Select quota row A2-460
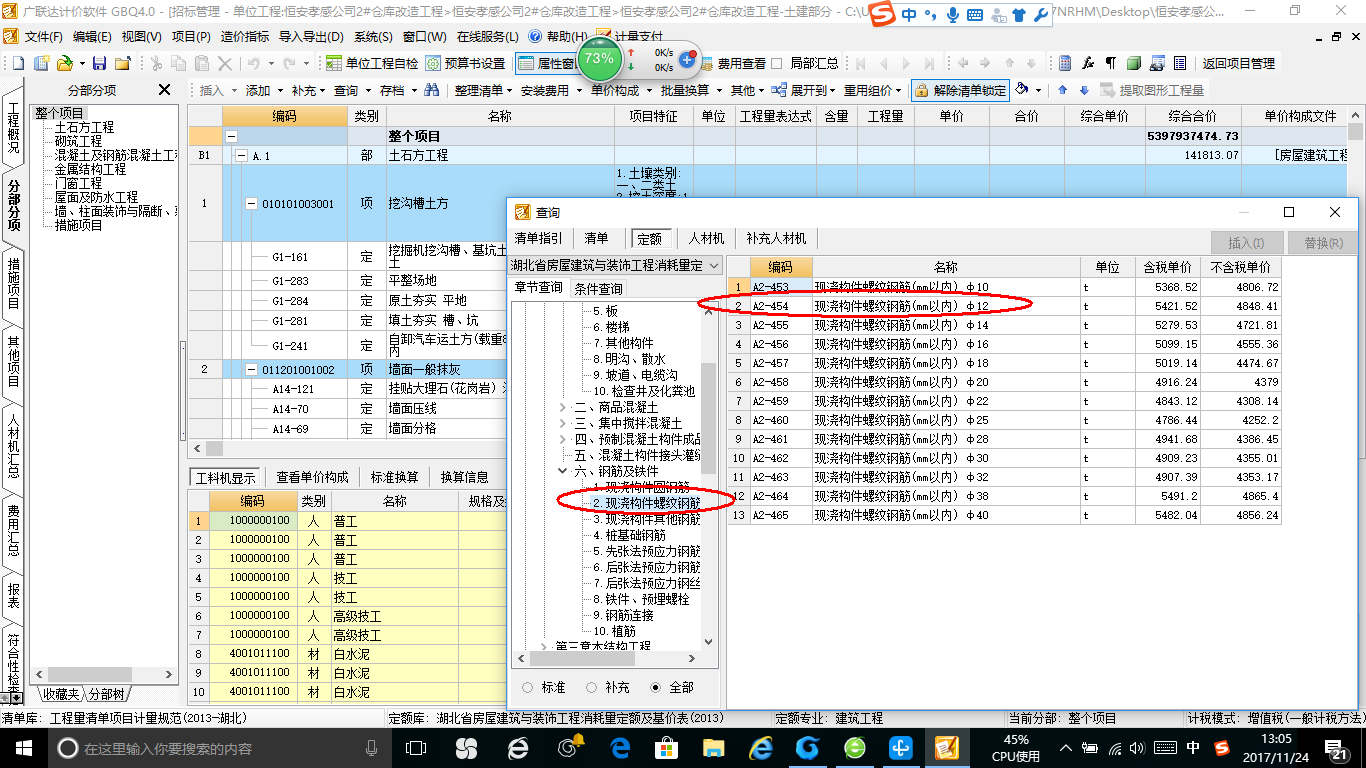The image size is (1366, 768). coord(1004,420)
